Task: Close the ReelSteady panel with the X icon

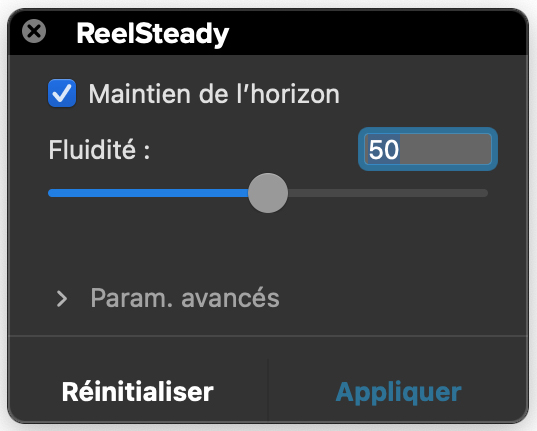Action: tap(34, 32)
